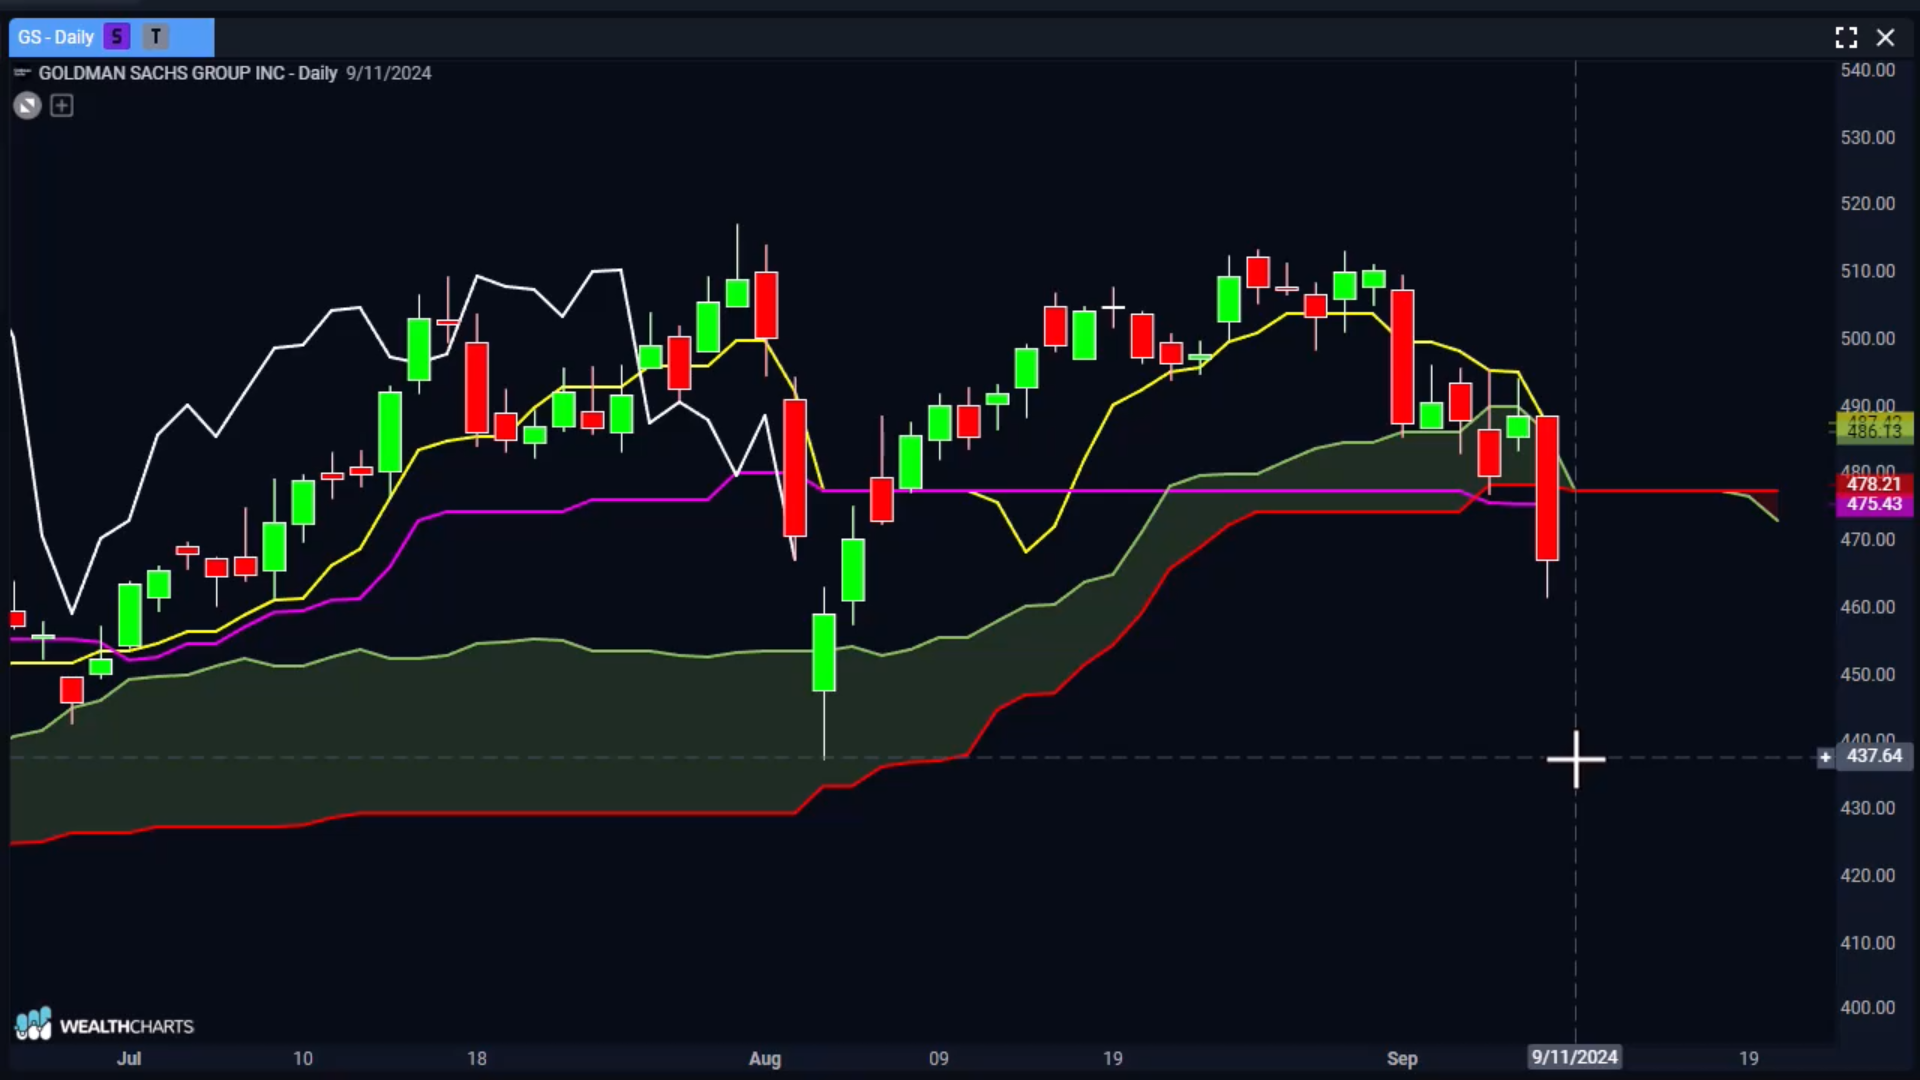Click the gray T badge on tab
Screen dimensions: 1920x1080
(156, 37)
